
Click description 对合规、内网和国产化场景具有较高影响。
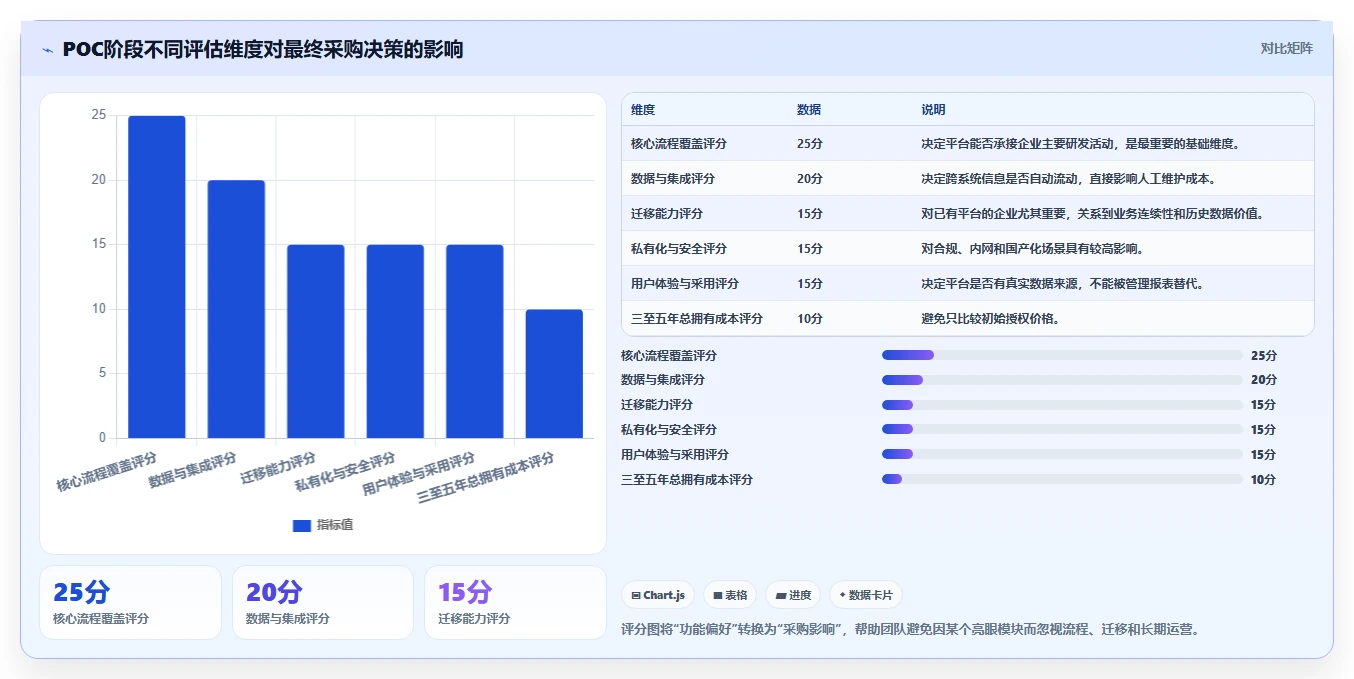click(1033, 249)
